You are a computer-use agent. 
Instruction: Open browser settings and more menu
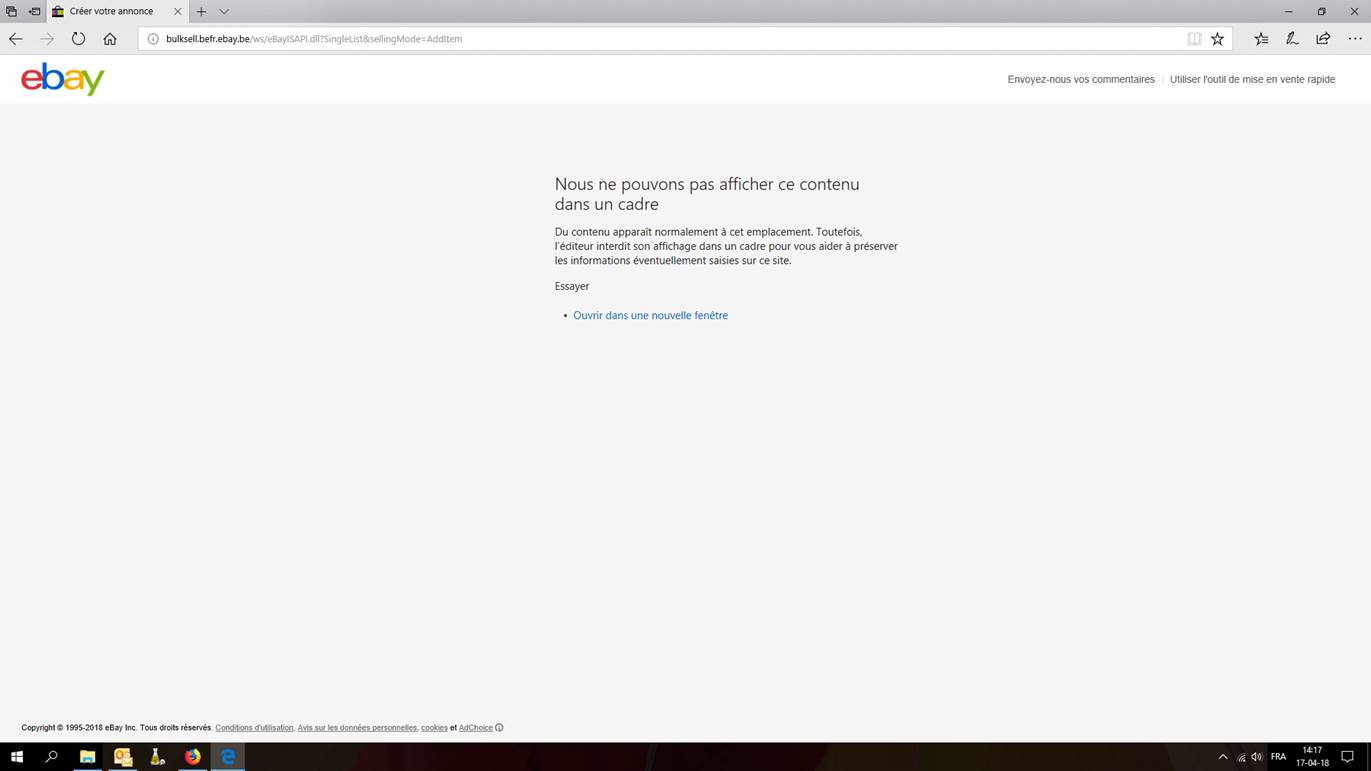point(1355,39)
